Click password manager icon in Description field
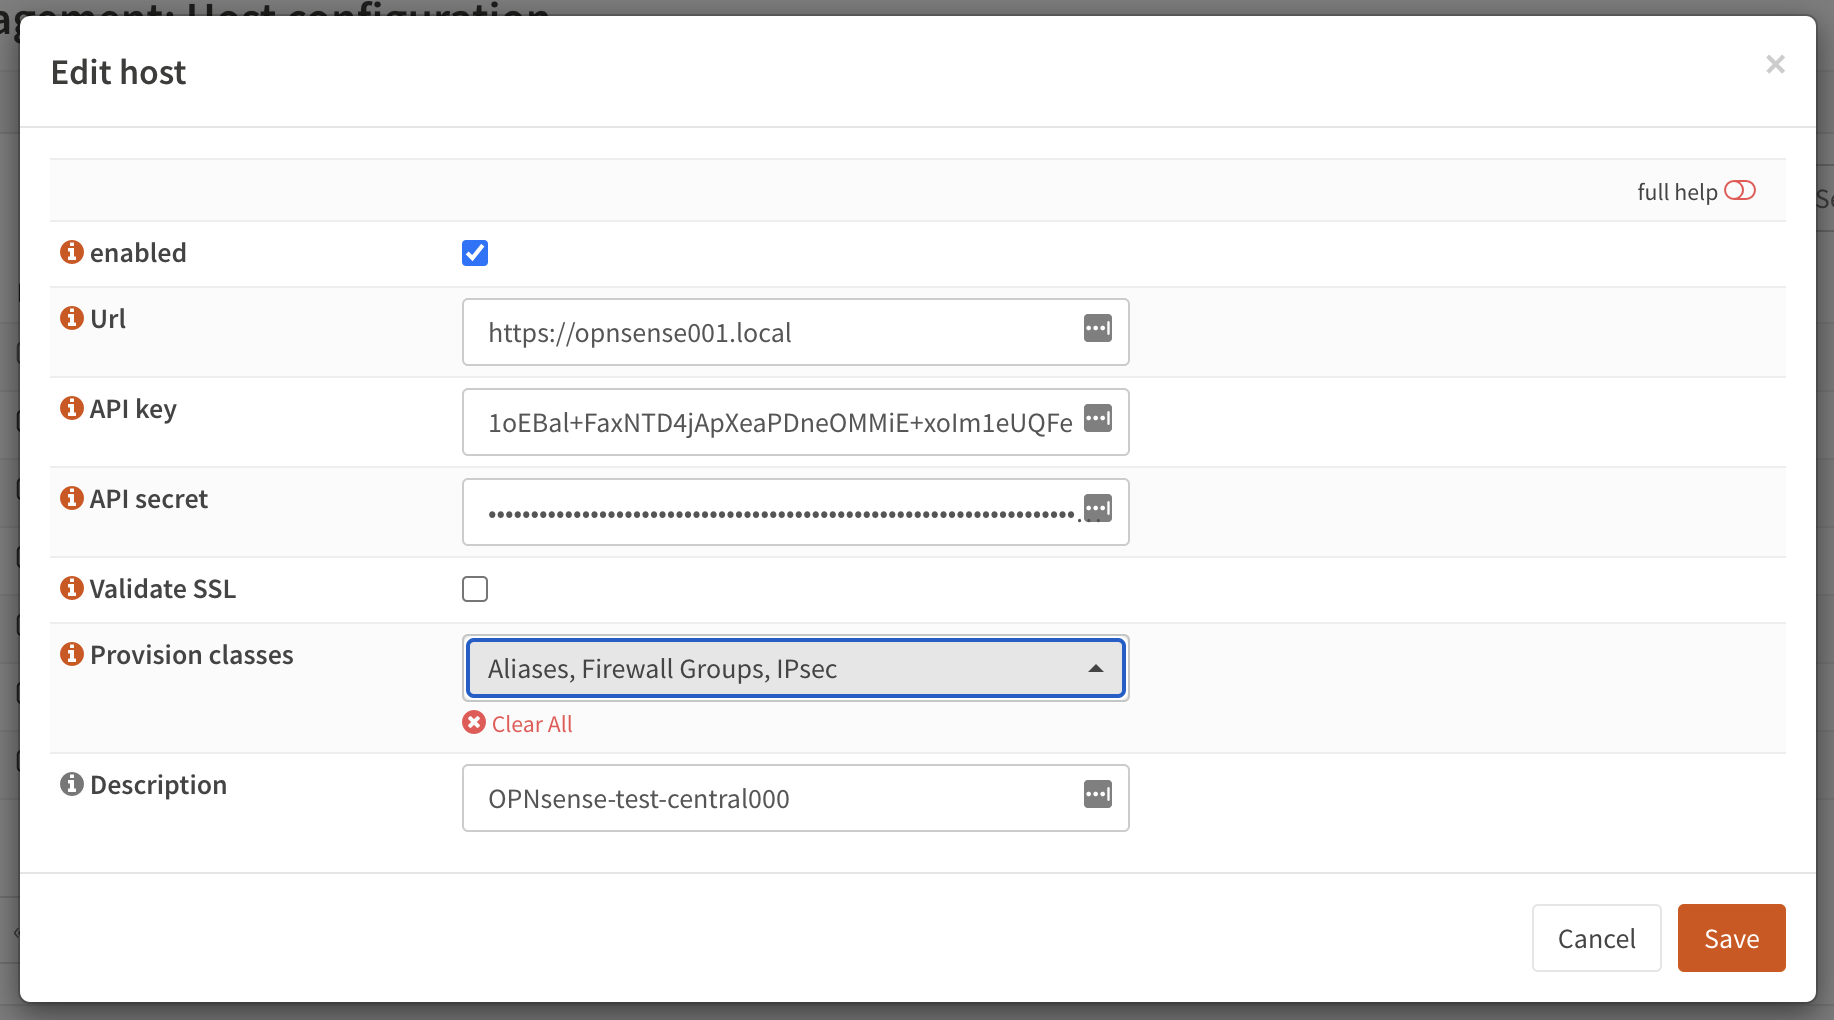 point(1097,794)
